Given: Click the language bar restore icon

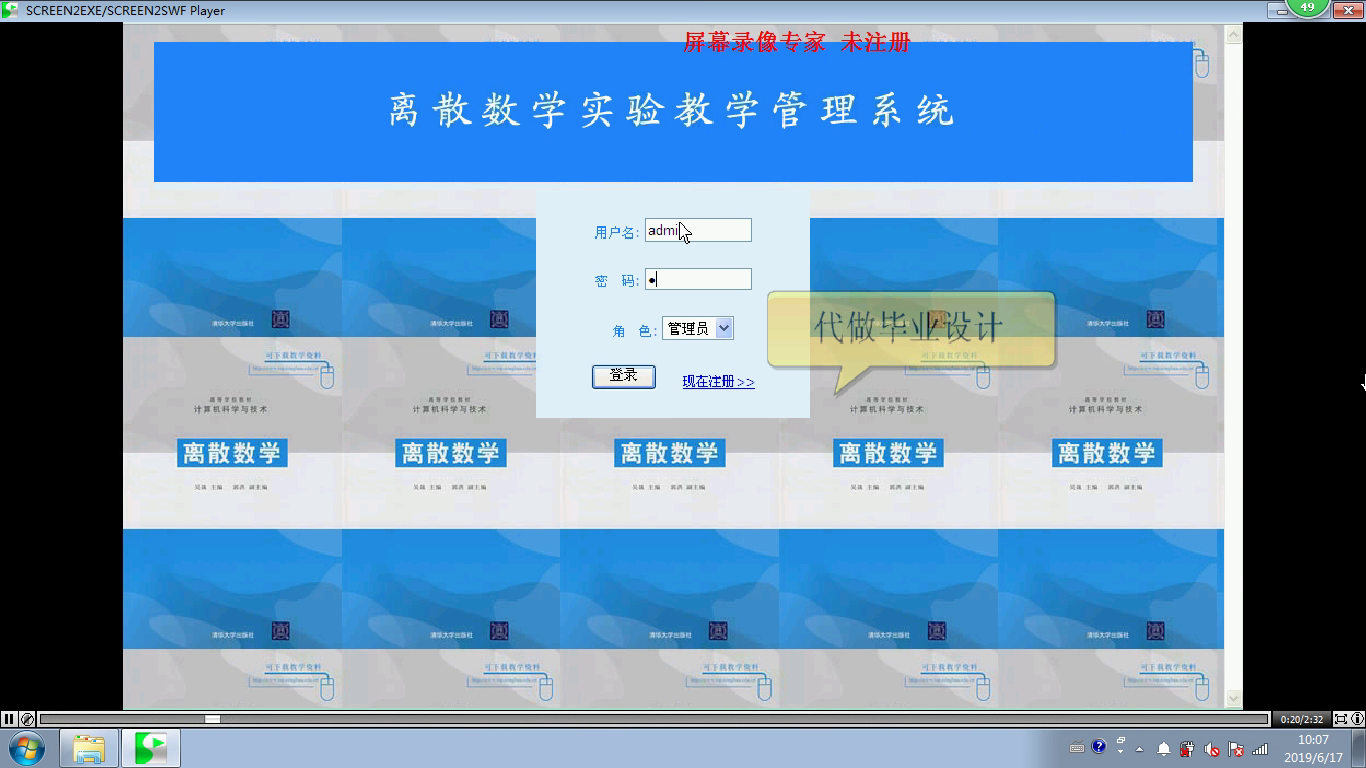Looking at the screenshot, I should (x=1121, y=741).
